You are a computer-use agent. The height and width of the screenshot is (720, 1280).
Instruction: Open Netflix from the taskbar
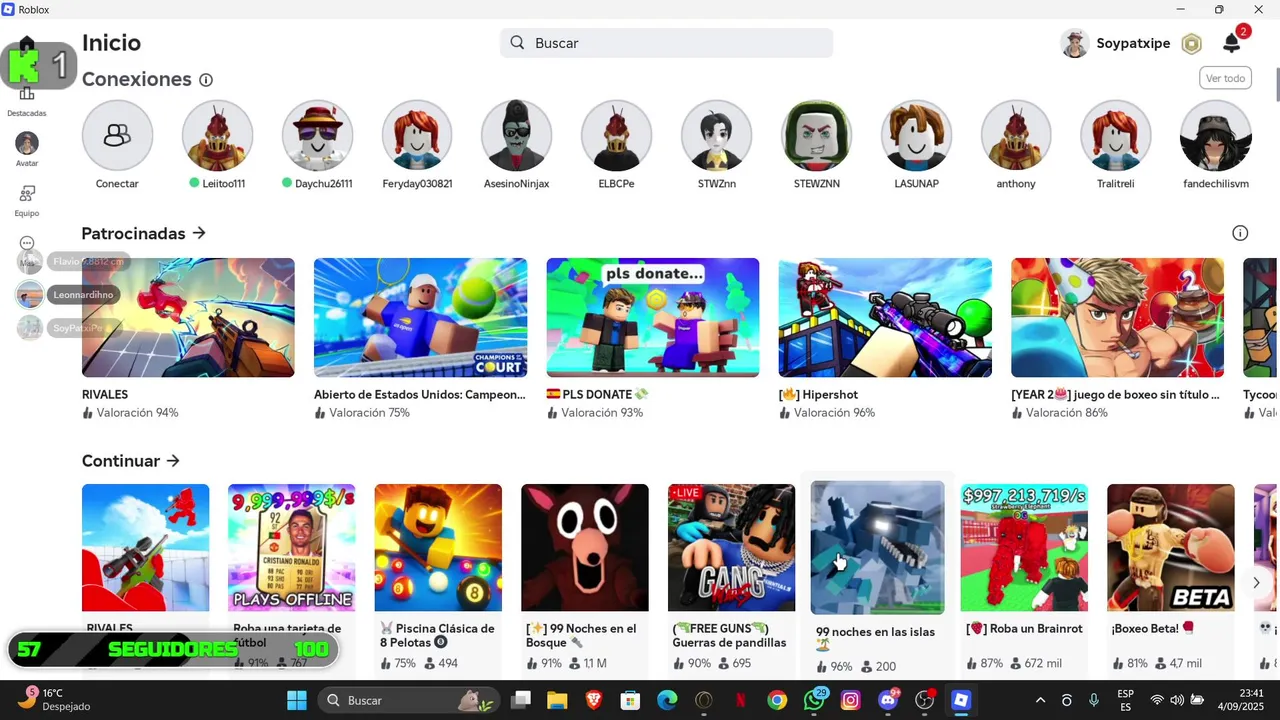coord(741,700)
